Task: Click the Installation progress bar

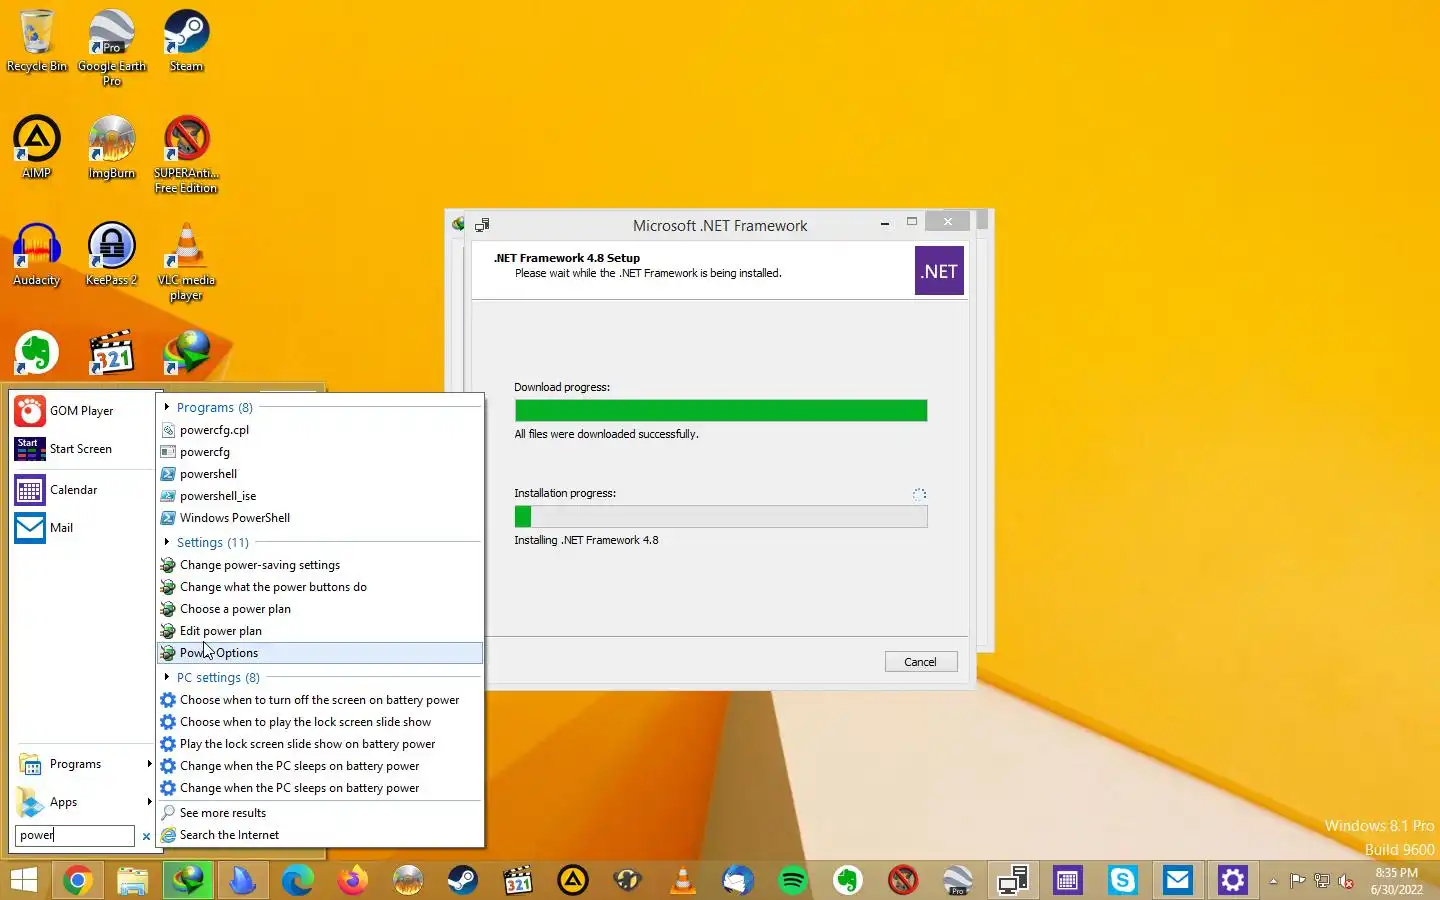Action: pos(721,517)
